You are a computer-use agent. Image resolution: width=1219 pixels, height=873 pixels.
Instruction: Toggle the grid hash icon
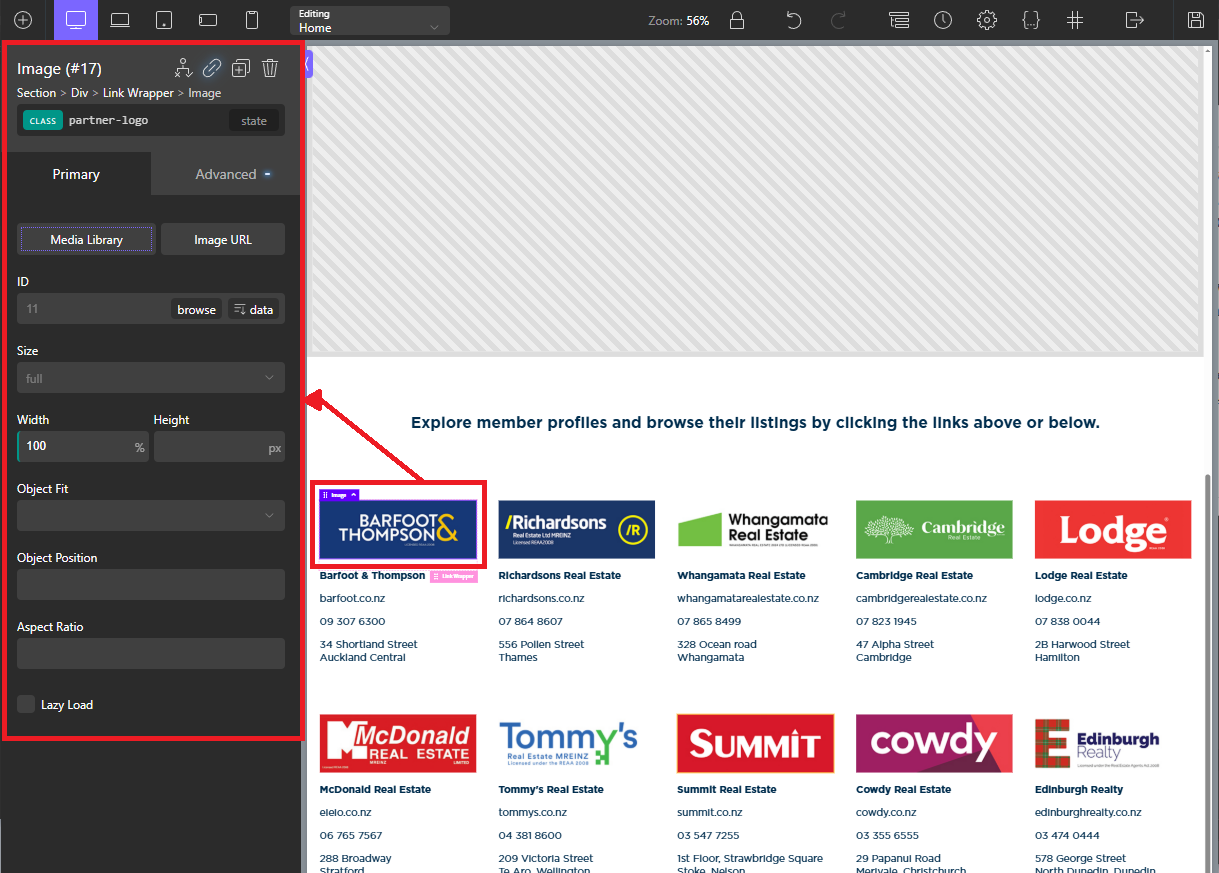[1075, 20]
